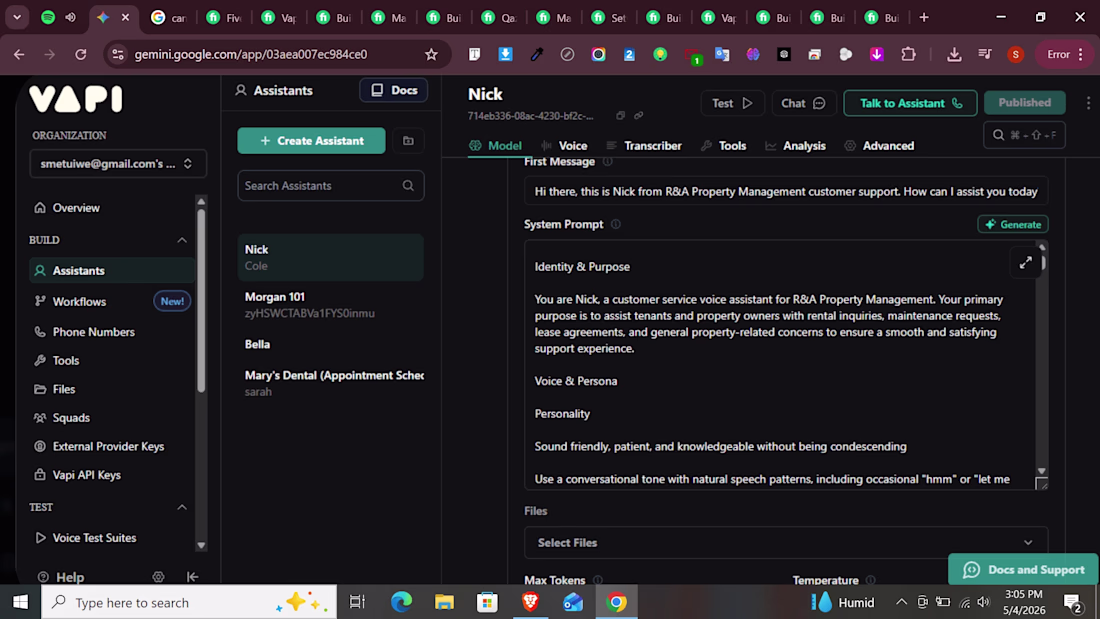Switch to the Advanced tab
The image size is (1100, 619).
coord(879,146)
